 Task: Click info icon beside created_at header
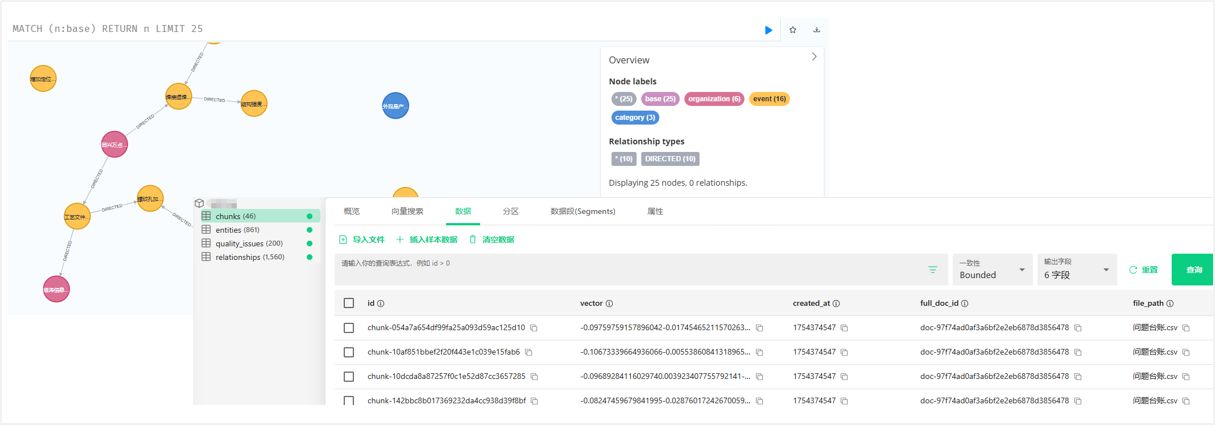[836, 304]
